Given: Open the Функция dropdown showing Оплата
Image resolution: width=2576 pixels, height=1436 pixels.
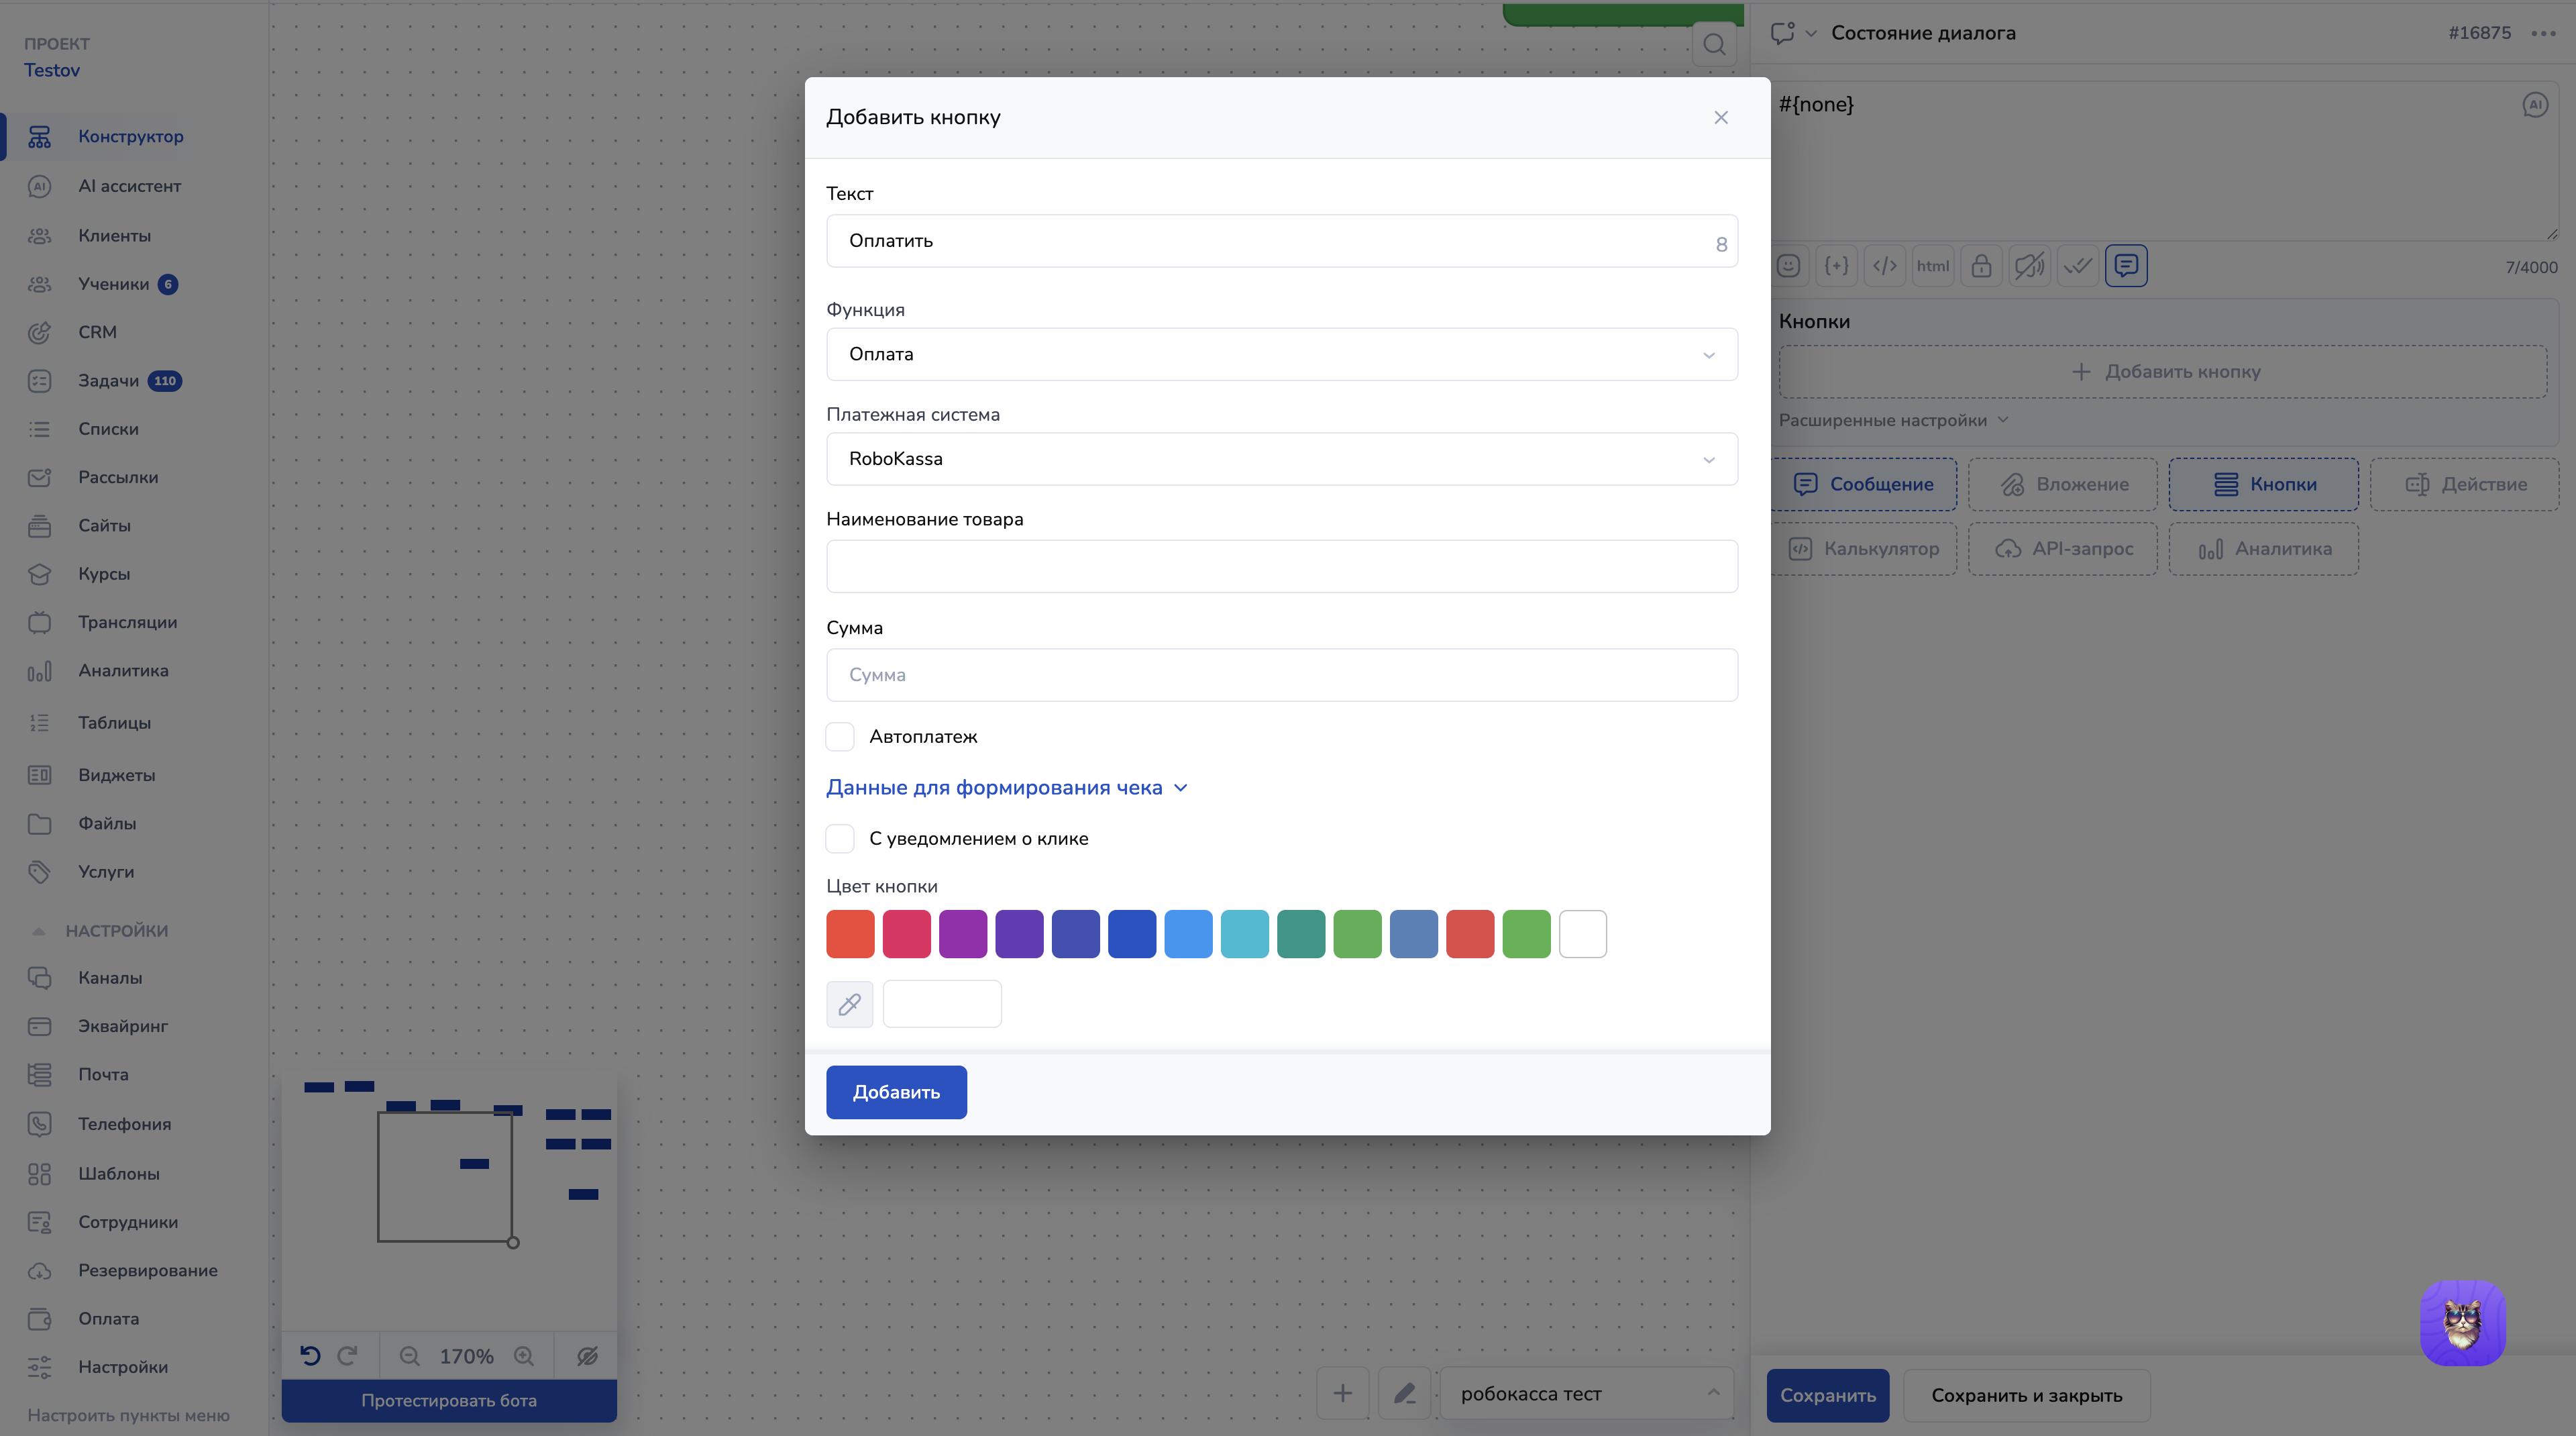Looking at the screenshot, I should [1281, 354].
